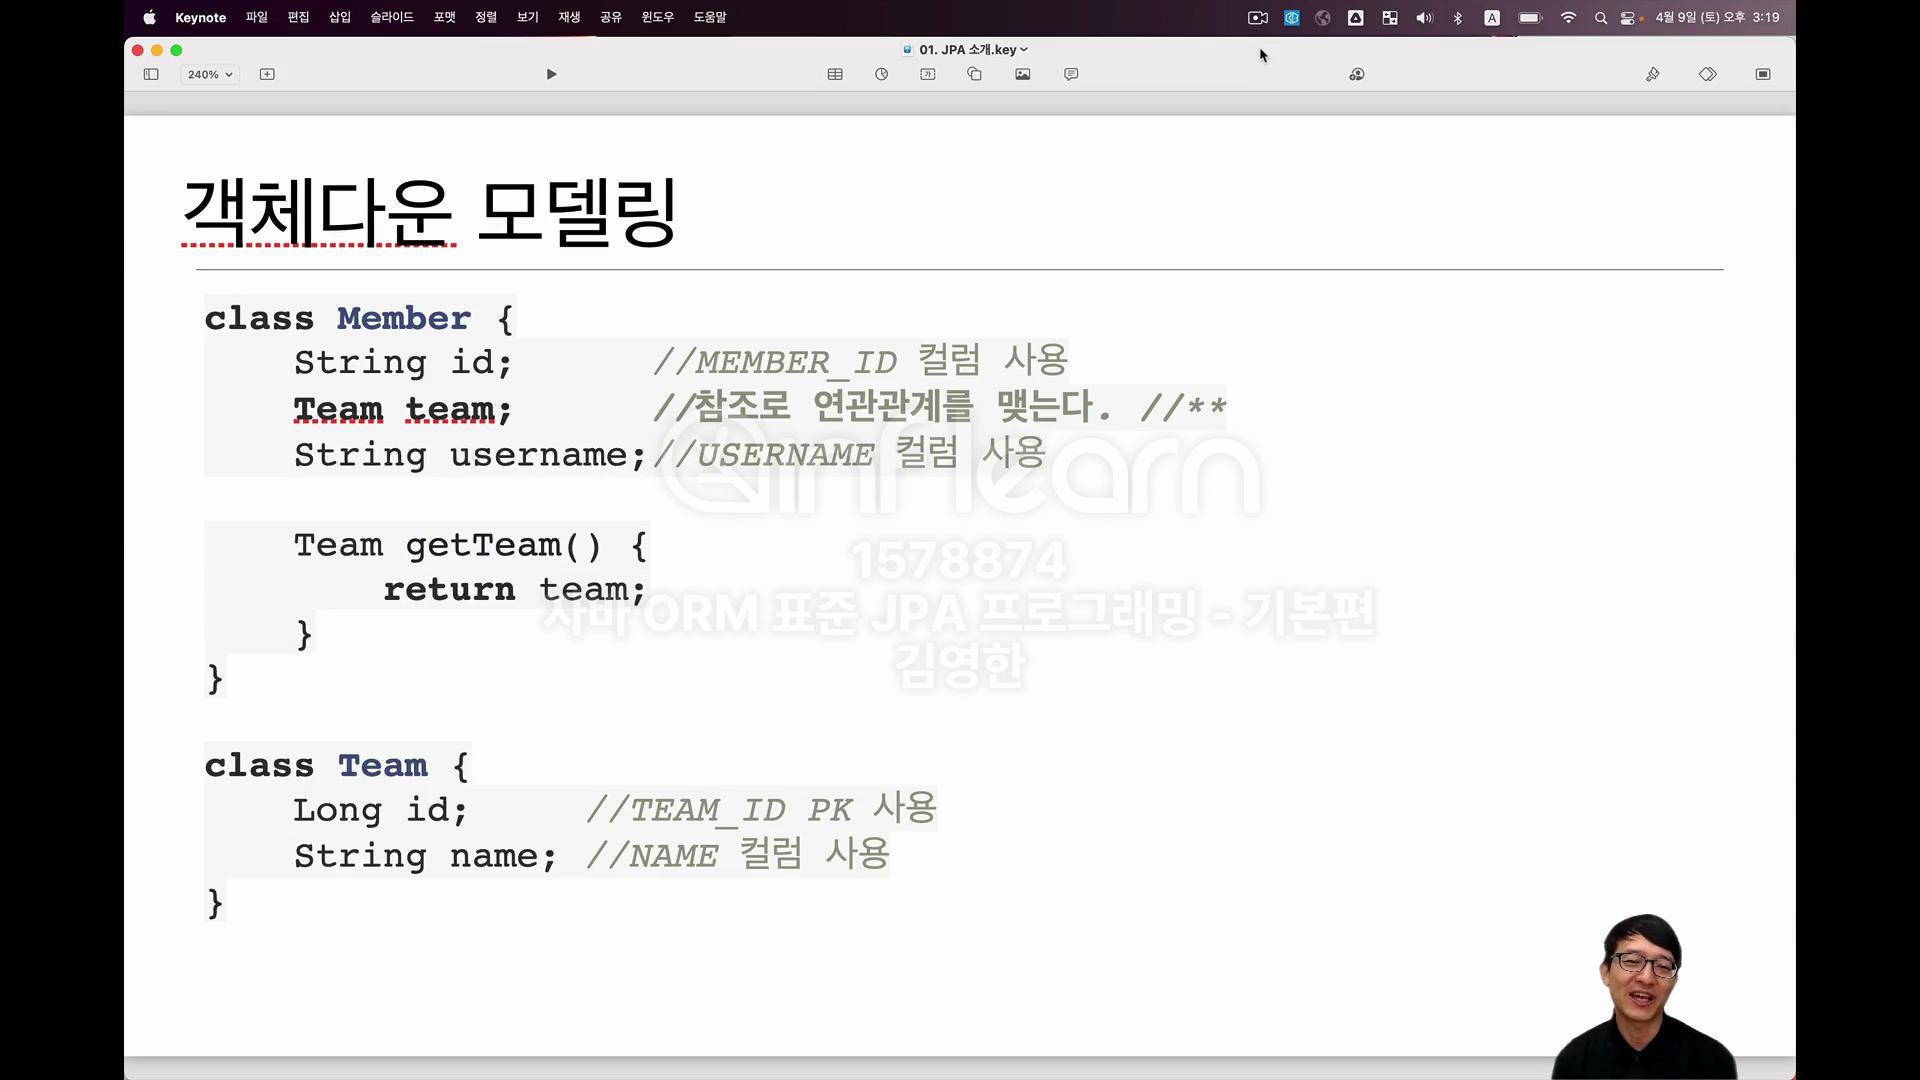
Task: Insert a shape from toolbar
Action: click(x=975, y=74)
